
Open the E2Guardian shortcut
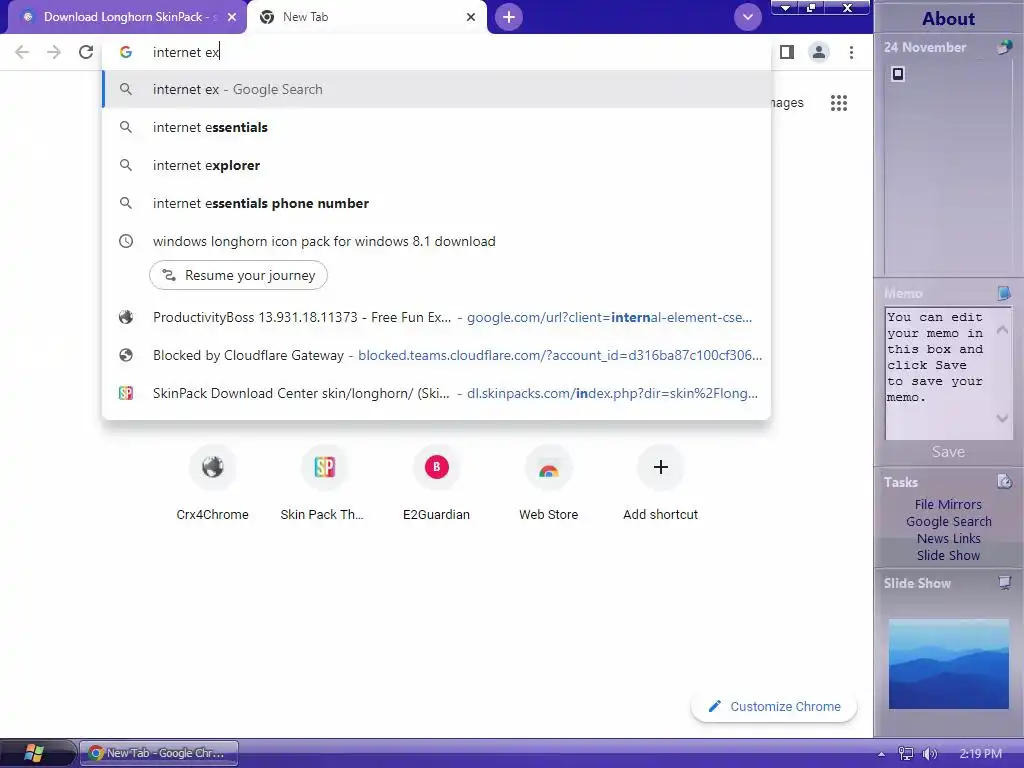436,483
